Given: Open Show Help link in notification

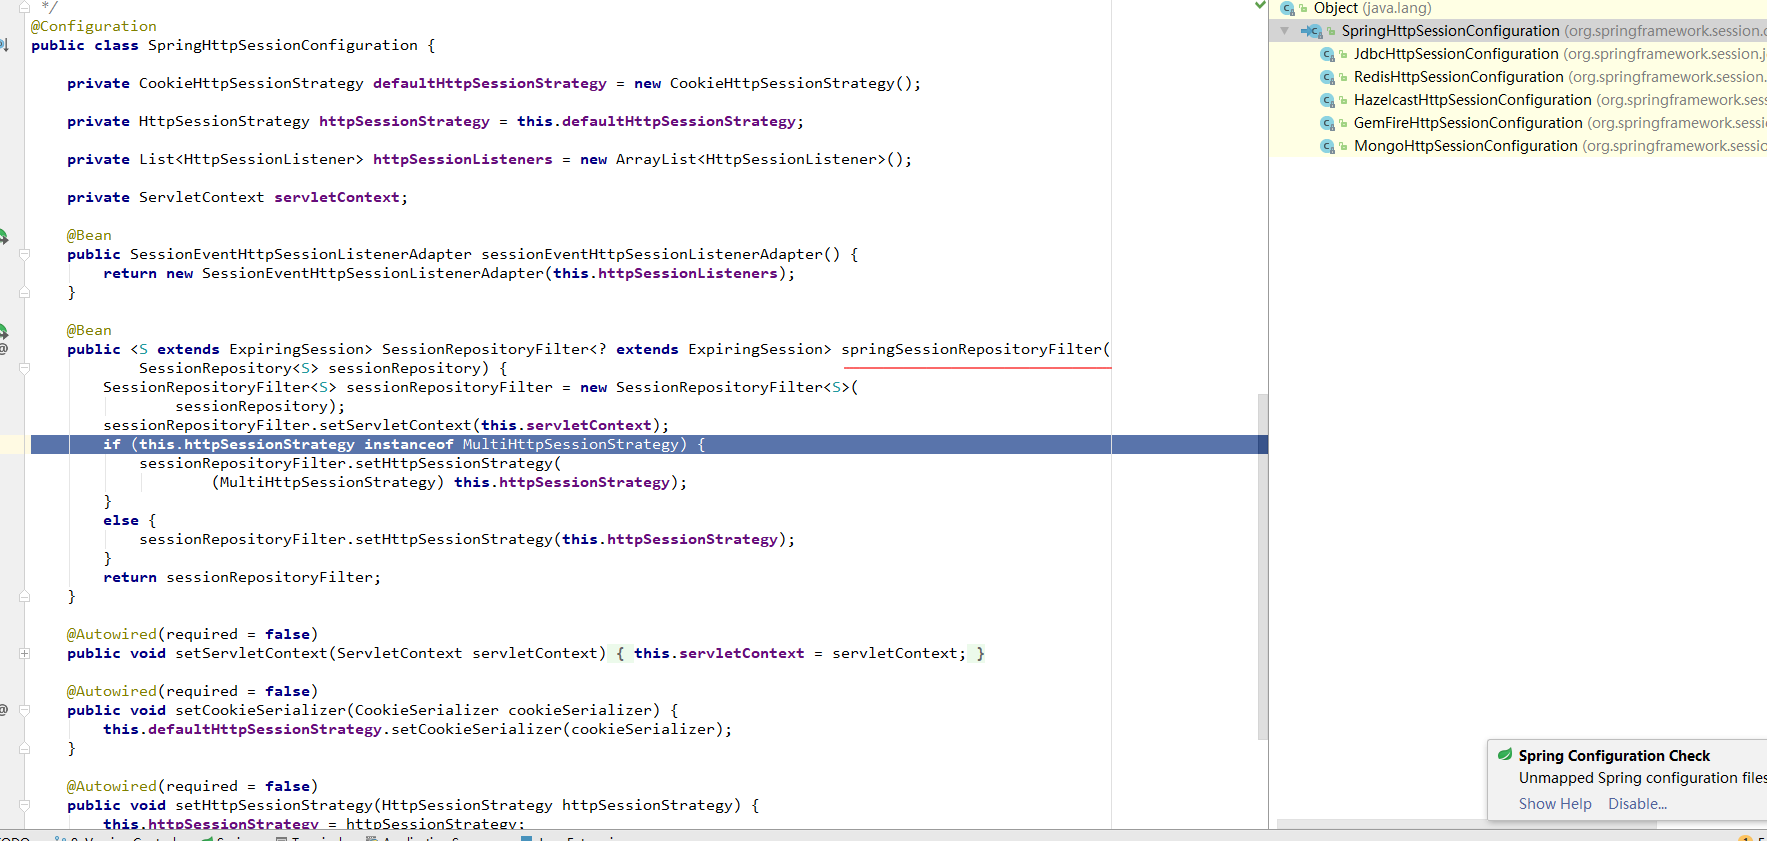Looking at the screenshot, I should tap(1555, 804).
